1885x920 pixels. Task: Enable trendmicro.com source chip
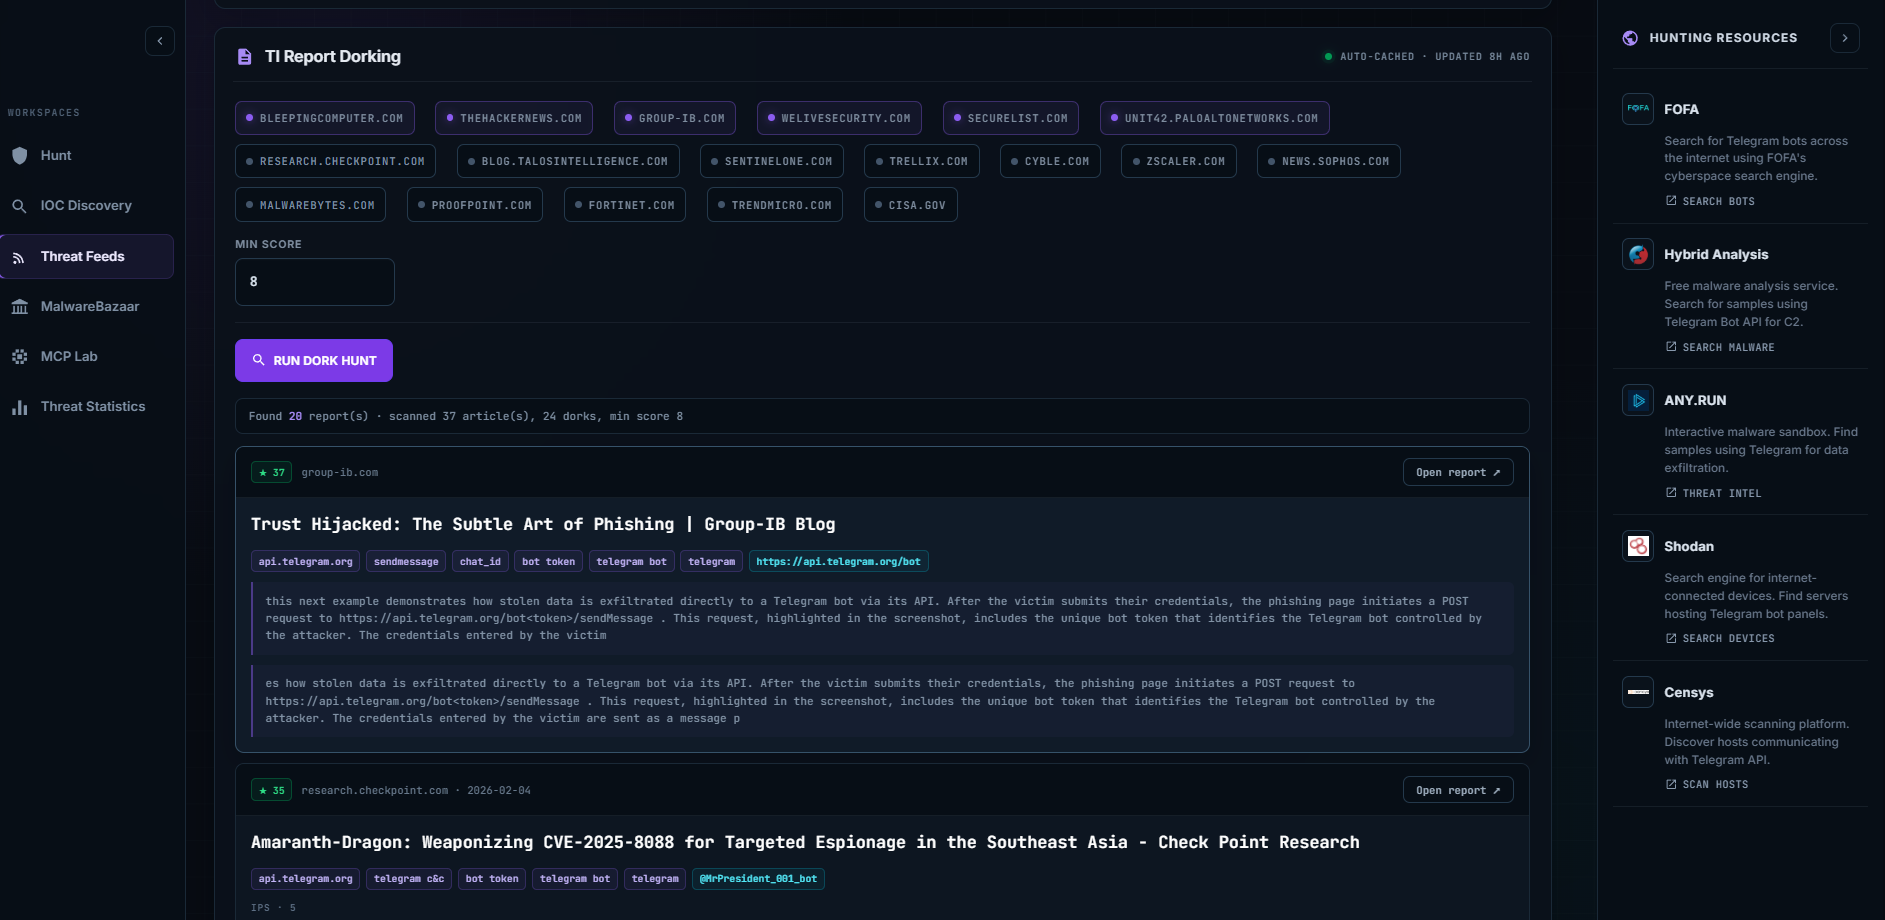[x=775, y=205]
